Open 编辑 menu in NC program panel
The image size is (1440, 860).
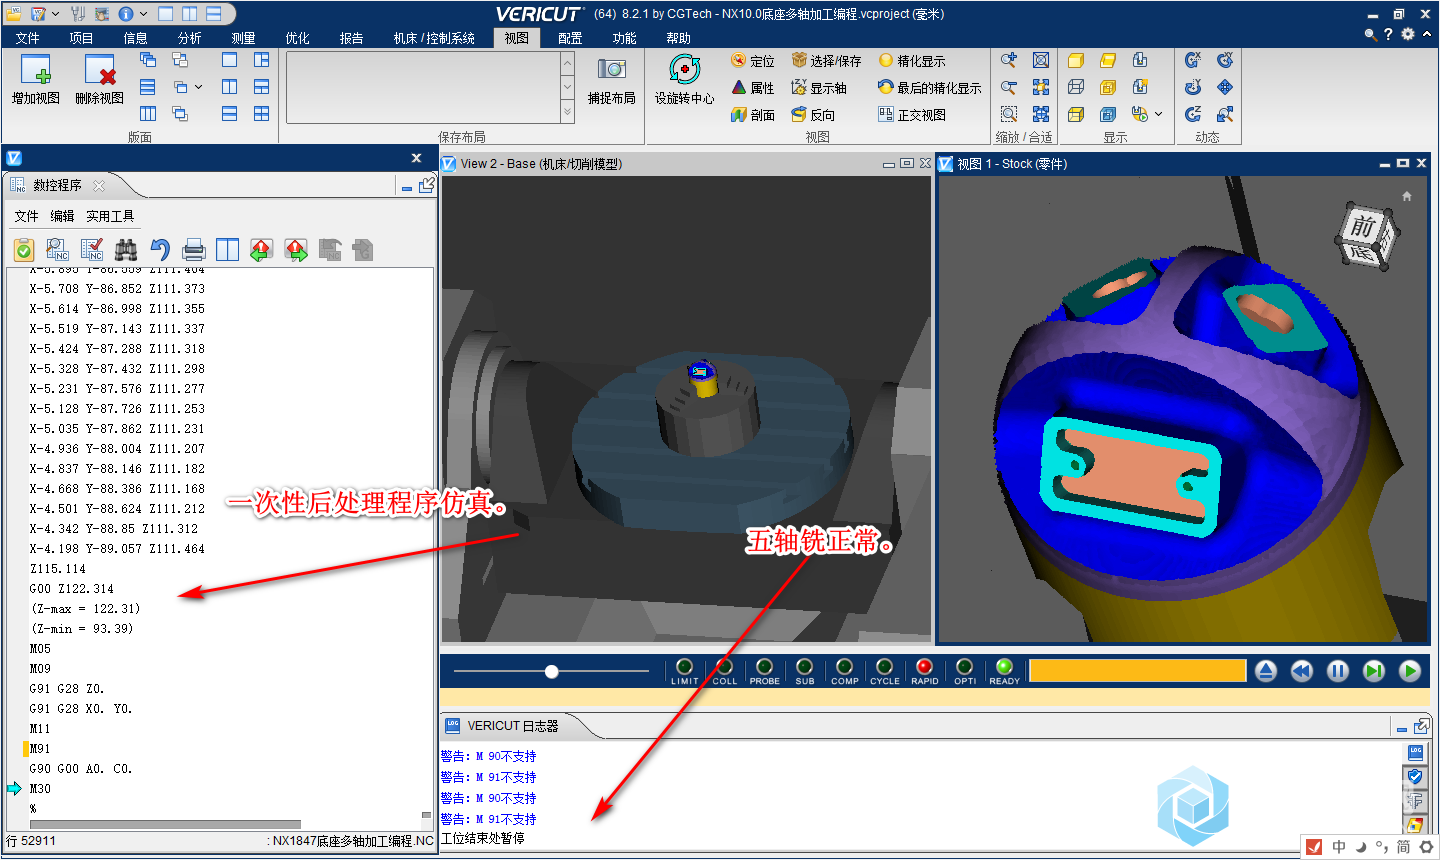click(x=62, y=216)
